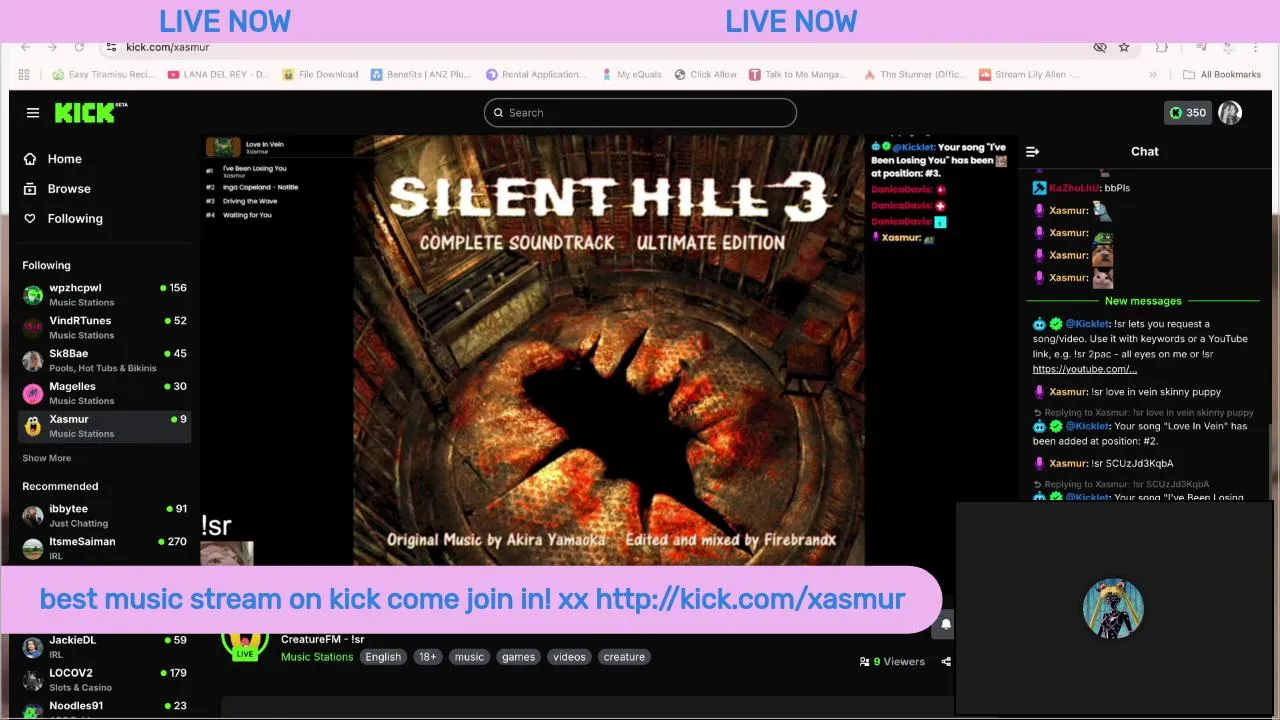The image size is (1280, 720).
Task: Collapse the chat panel with arrow icon
Action: pyautogui.click(x=1032, y=152)
